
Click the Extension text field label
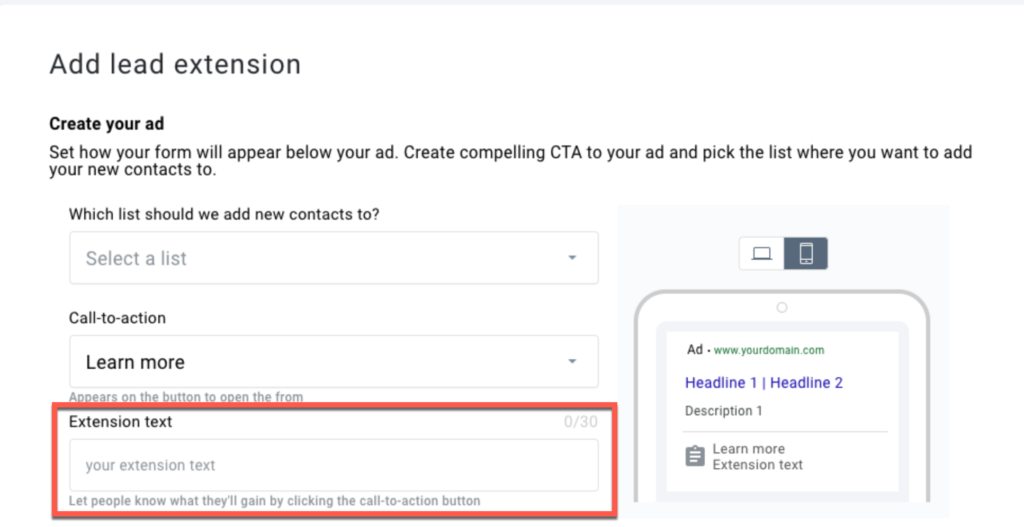[x=121, y=422]
